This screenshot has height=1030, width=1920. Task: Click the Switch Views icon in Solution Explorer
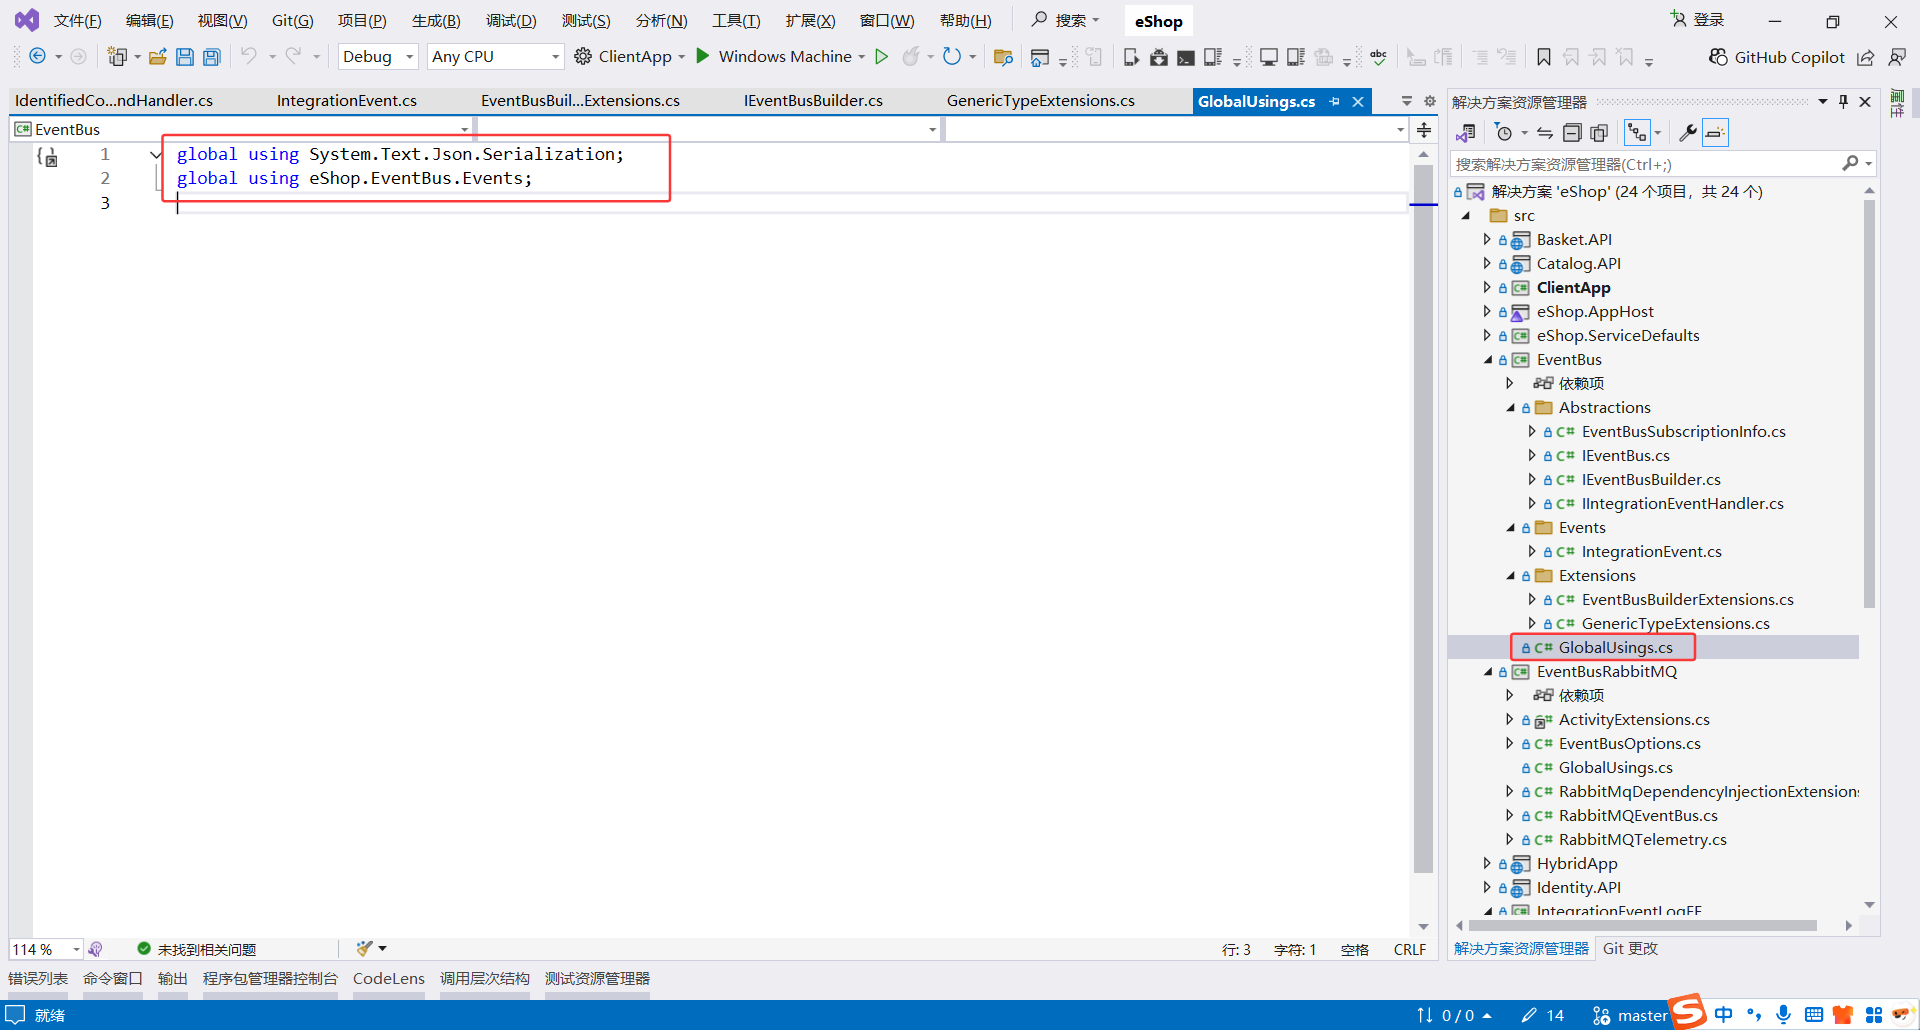pos(1466,133)
